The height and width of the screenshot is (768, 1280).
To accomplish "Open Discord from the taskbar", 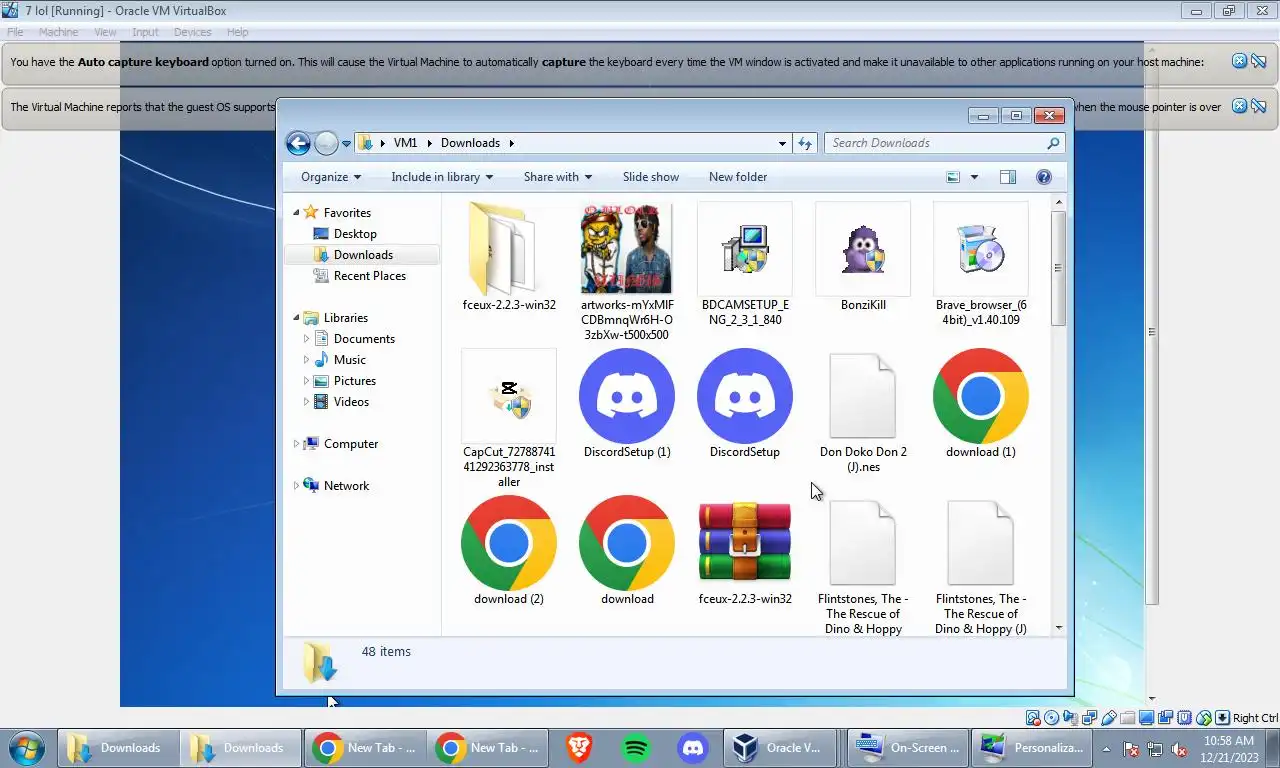I will [x=692, y=748].
